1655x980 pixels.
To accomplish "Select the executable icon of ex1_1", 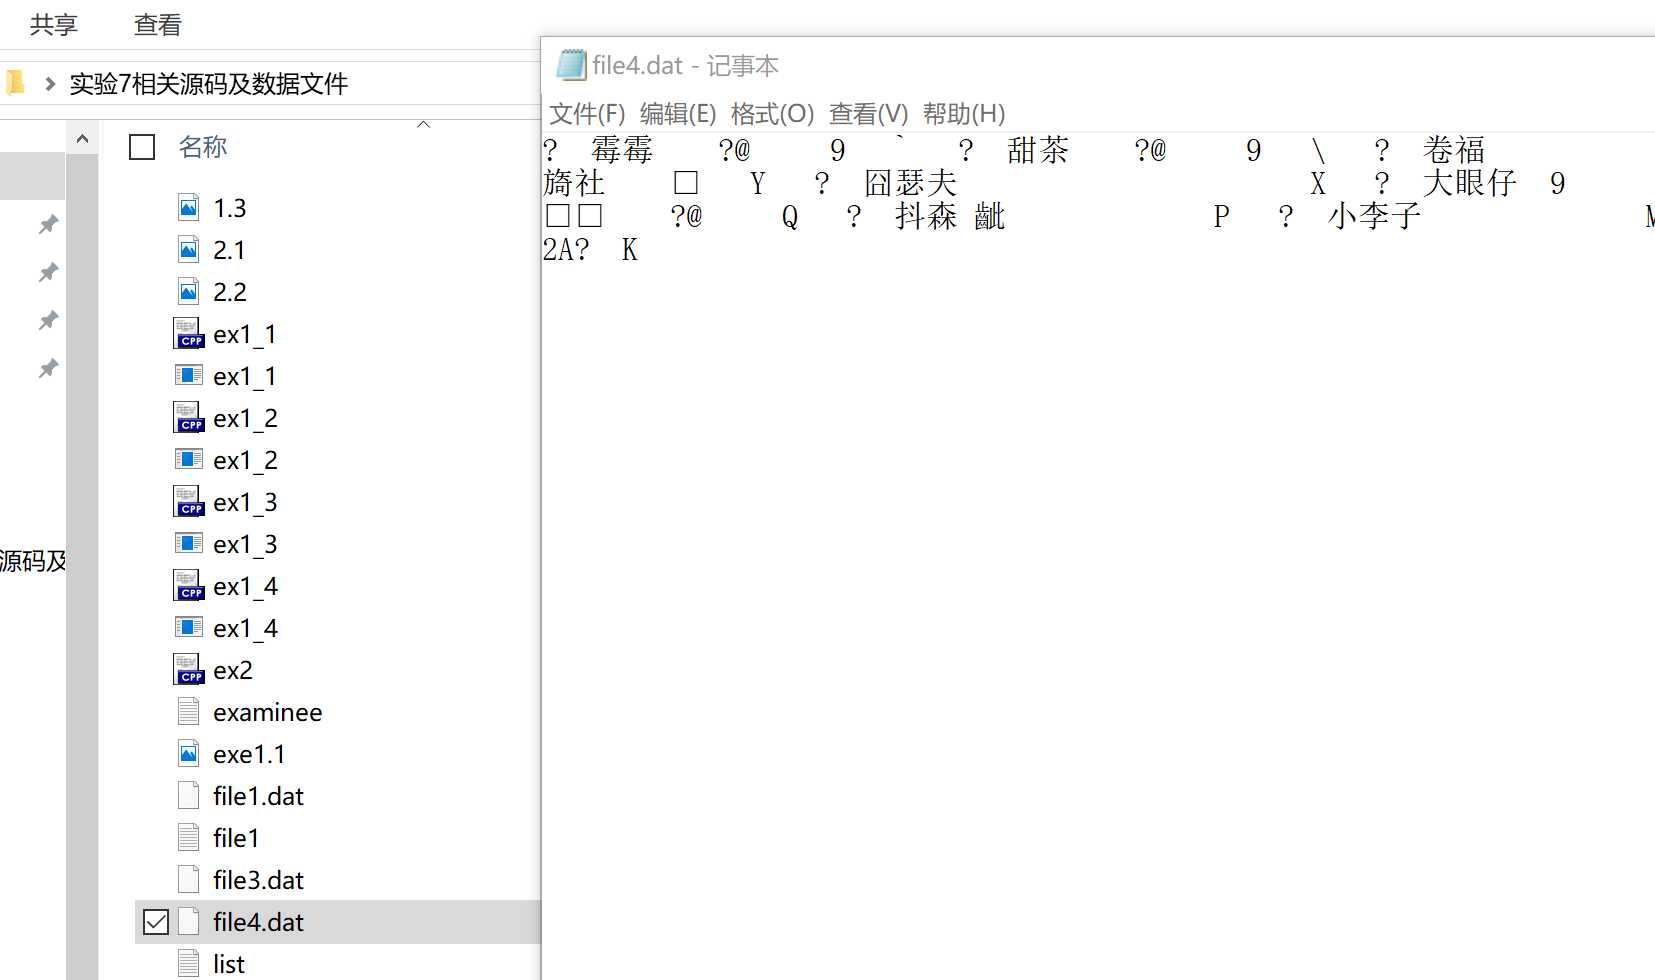I will click(189, 376).
